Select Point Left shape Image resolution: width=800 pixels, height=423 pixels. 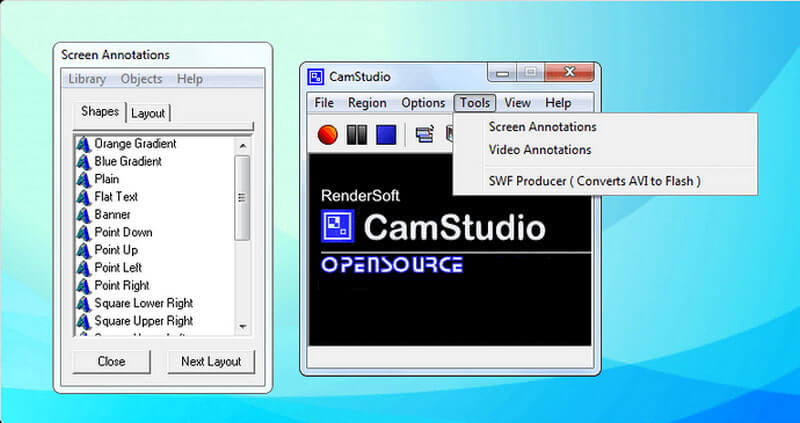tap(118, 268)
